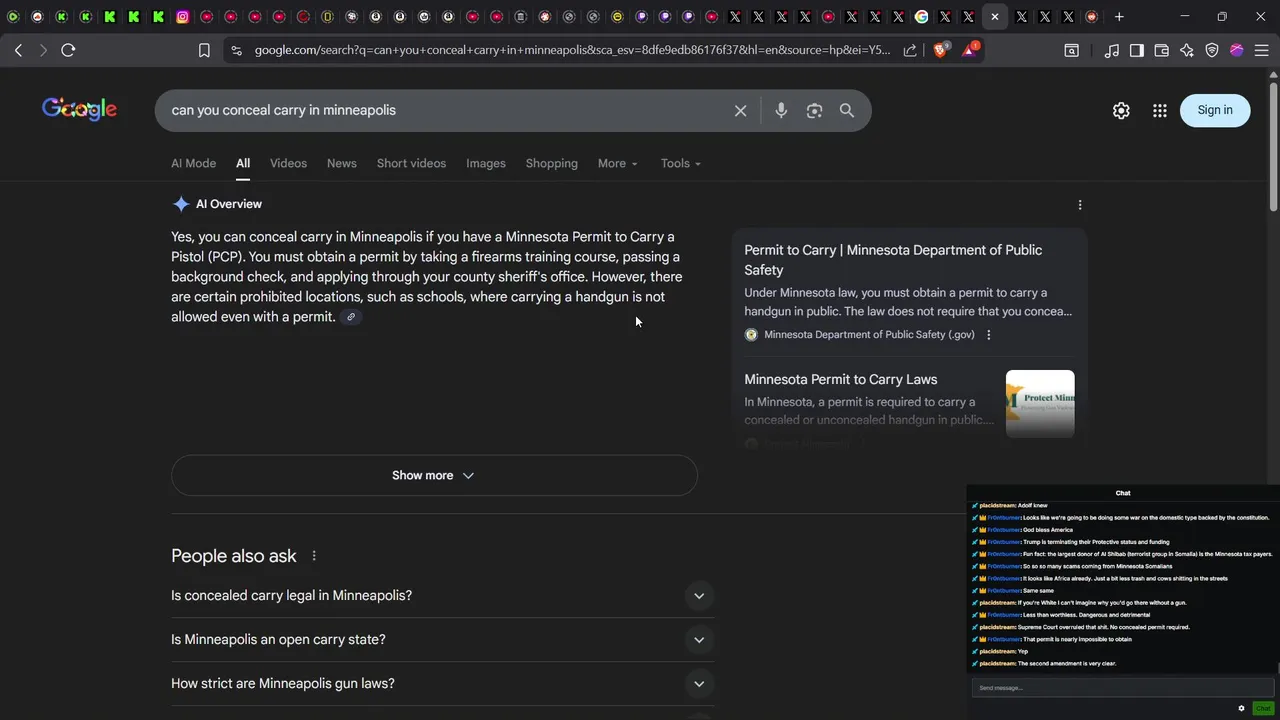Open Shopping results tab
This screenshot has width=1280, height=720.
pyautogui.click(x=552, y=164)
